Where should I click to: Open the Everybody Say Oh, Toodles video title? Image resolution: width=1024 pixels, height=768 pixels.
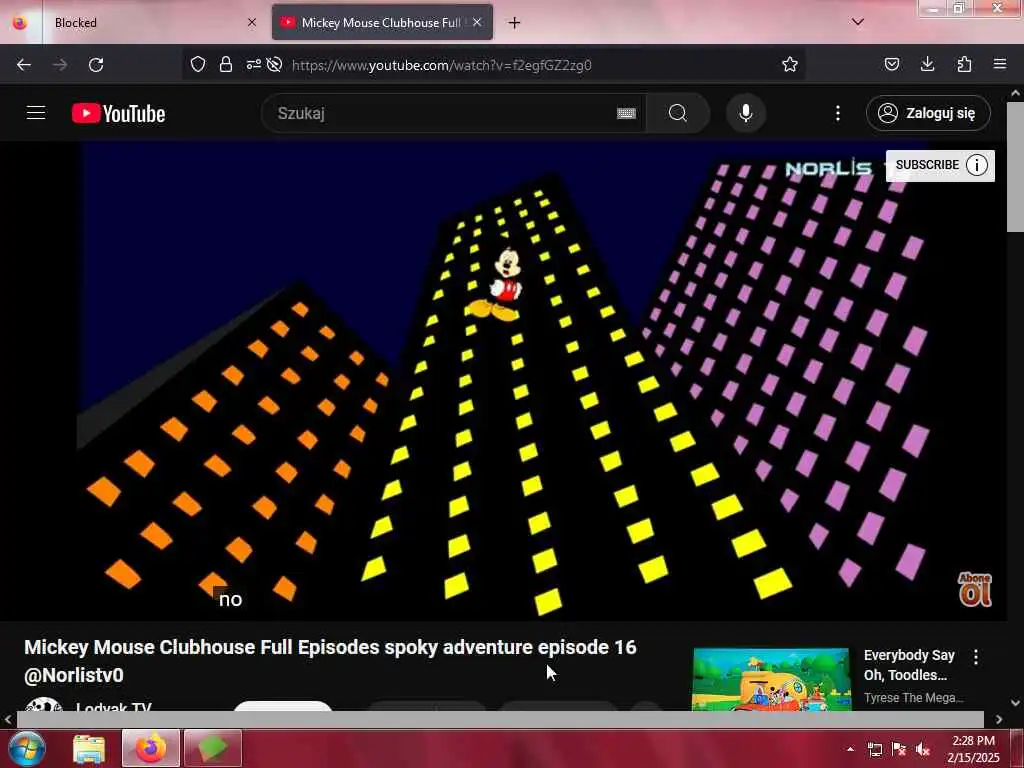[908, 665]
